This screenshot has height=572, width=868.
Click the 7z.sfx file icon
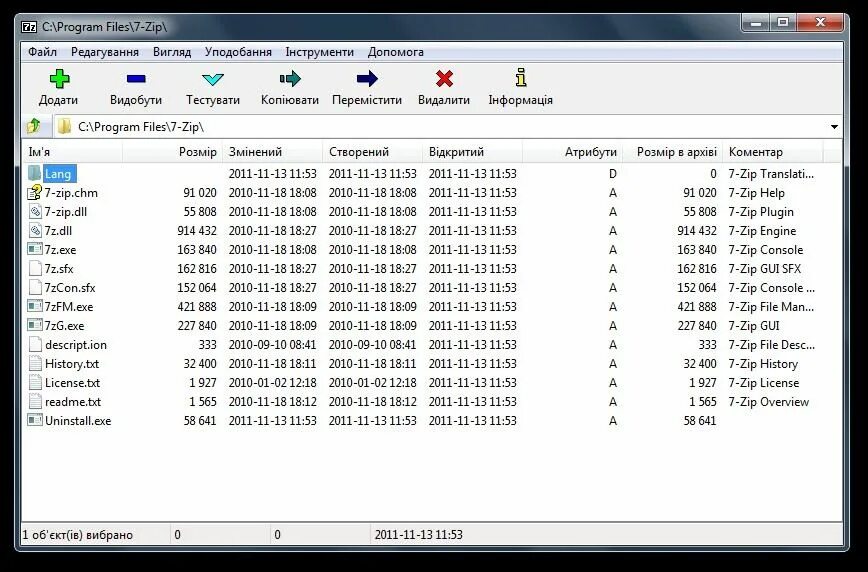(35, 269)
